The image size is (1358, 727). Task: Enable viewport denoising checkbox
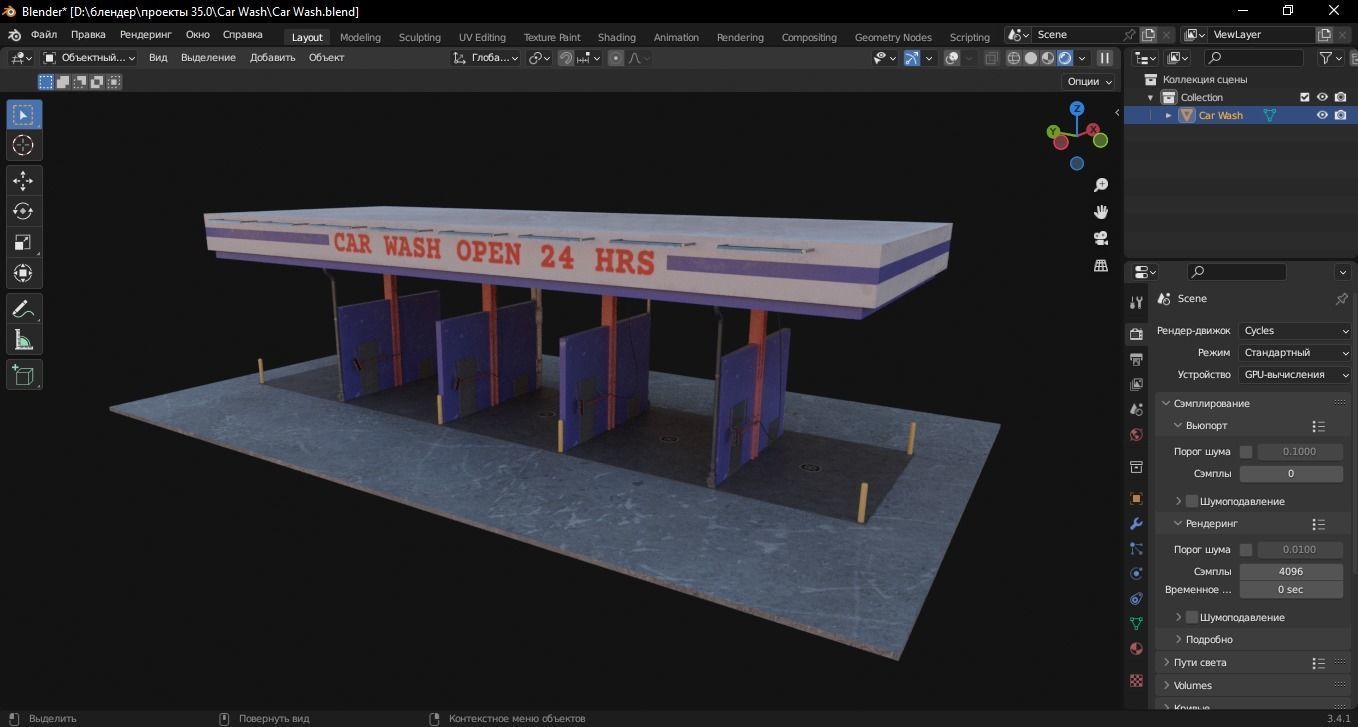pos(1192,501)
